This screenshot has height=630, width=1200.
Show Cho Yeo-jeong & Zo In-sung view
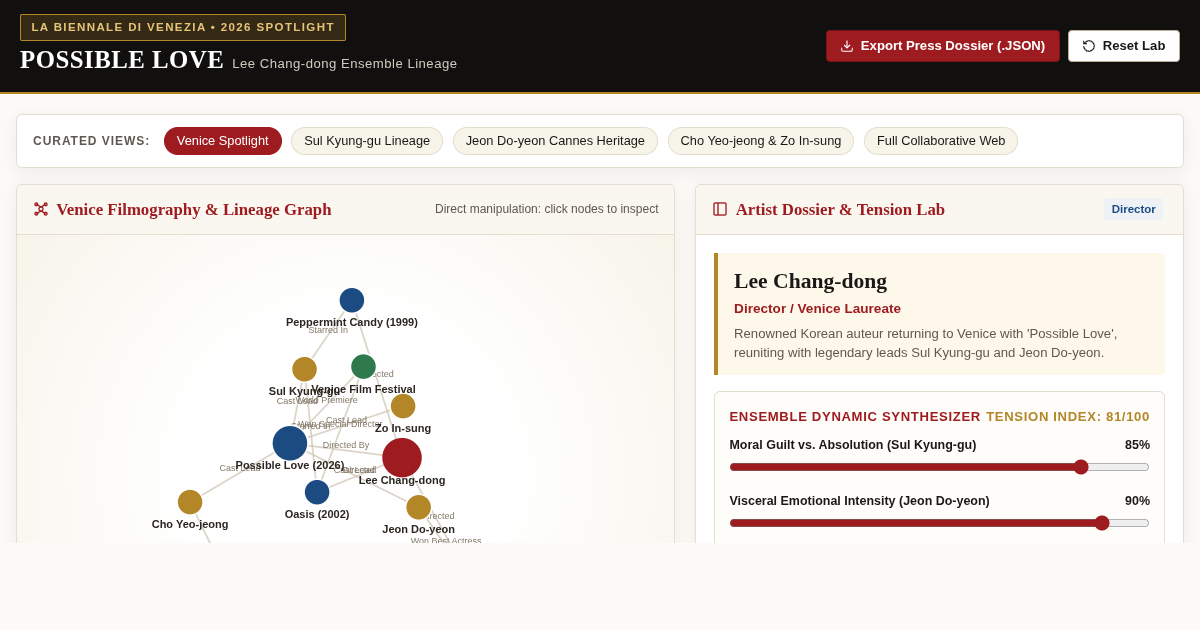(761, 141)
